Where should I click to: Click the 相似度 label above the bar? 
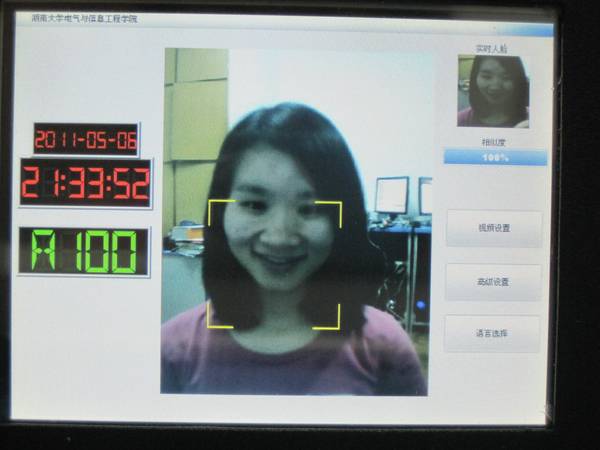pyautogui.click(x=494, y=143)
